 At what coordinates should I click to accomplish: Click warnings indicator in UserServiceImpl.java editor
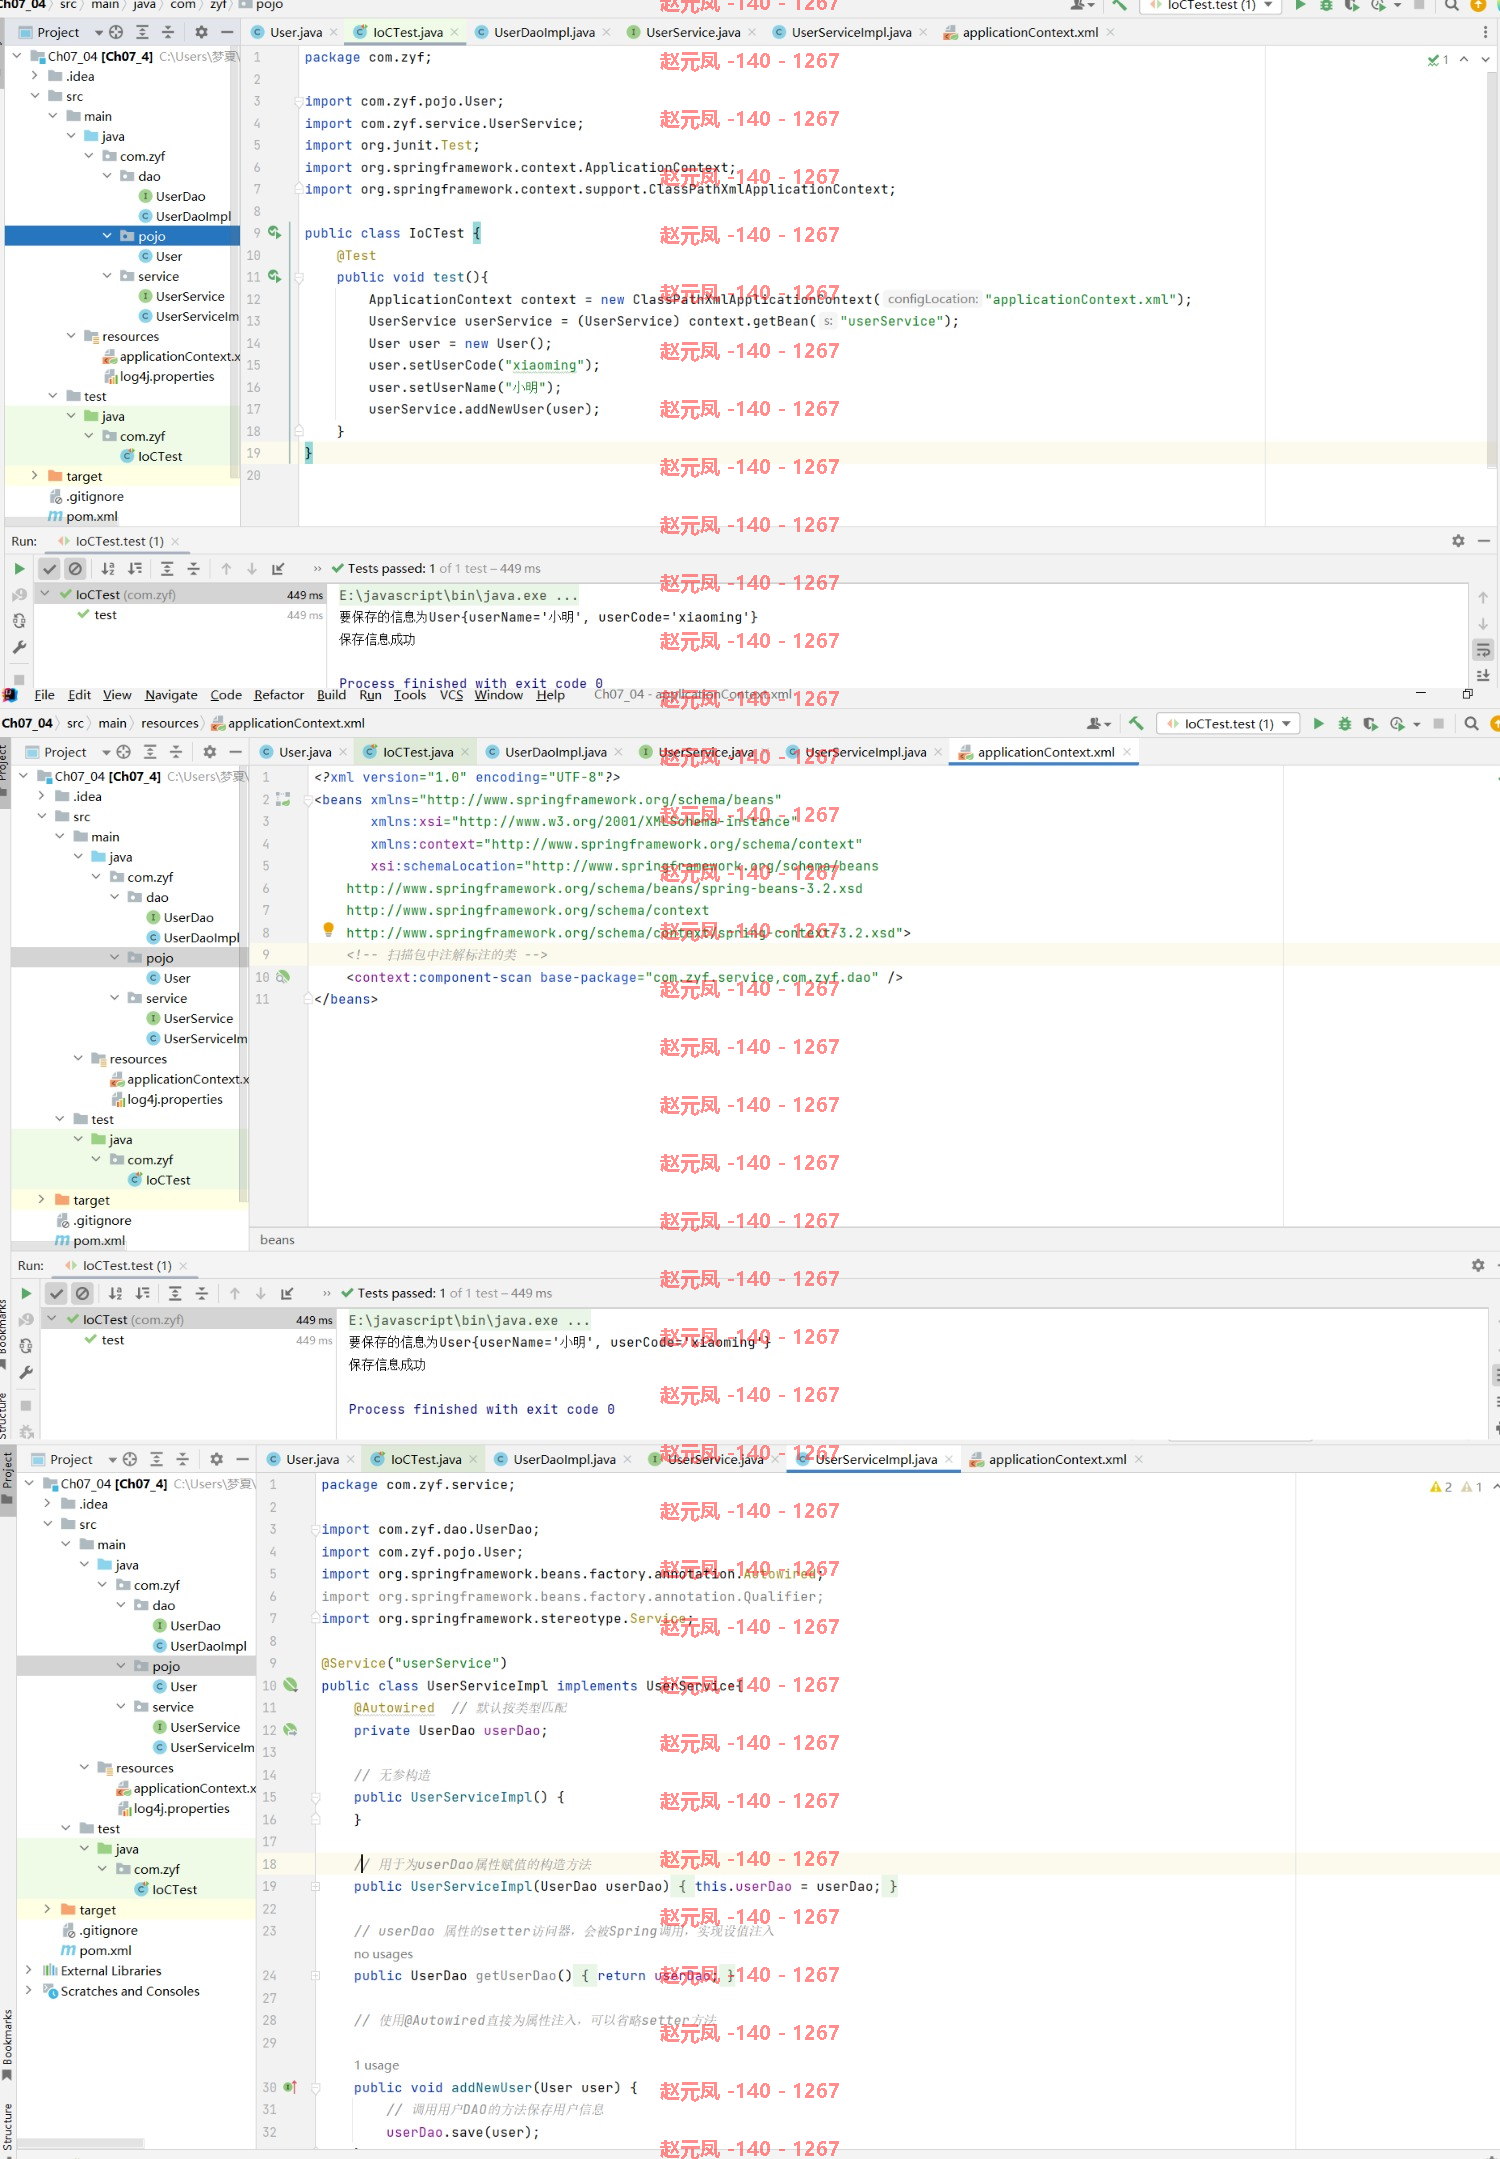[1456, 1487]
